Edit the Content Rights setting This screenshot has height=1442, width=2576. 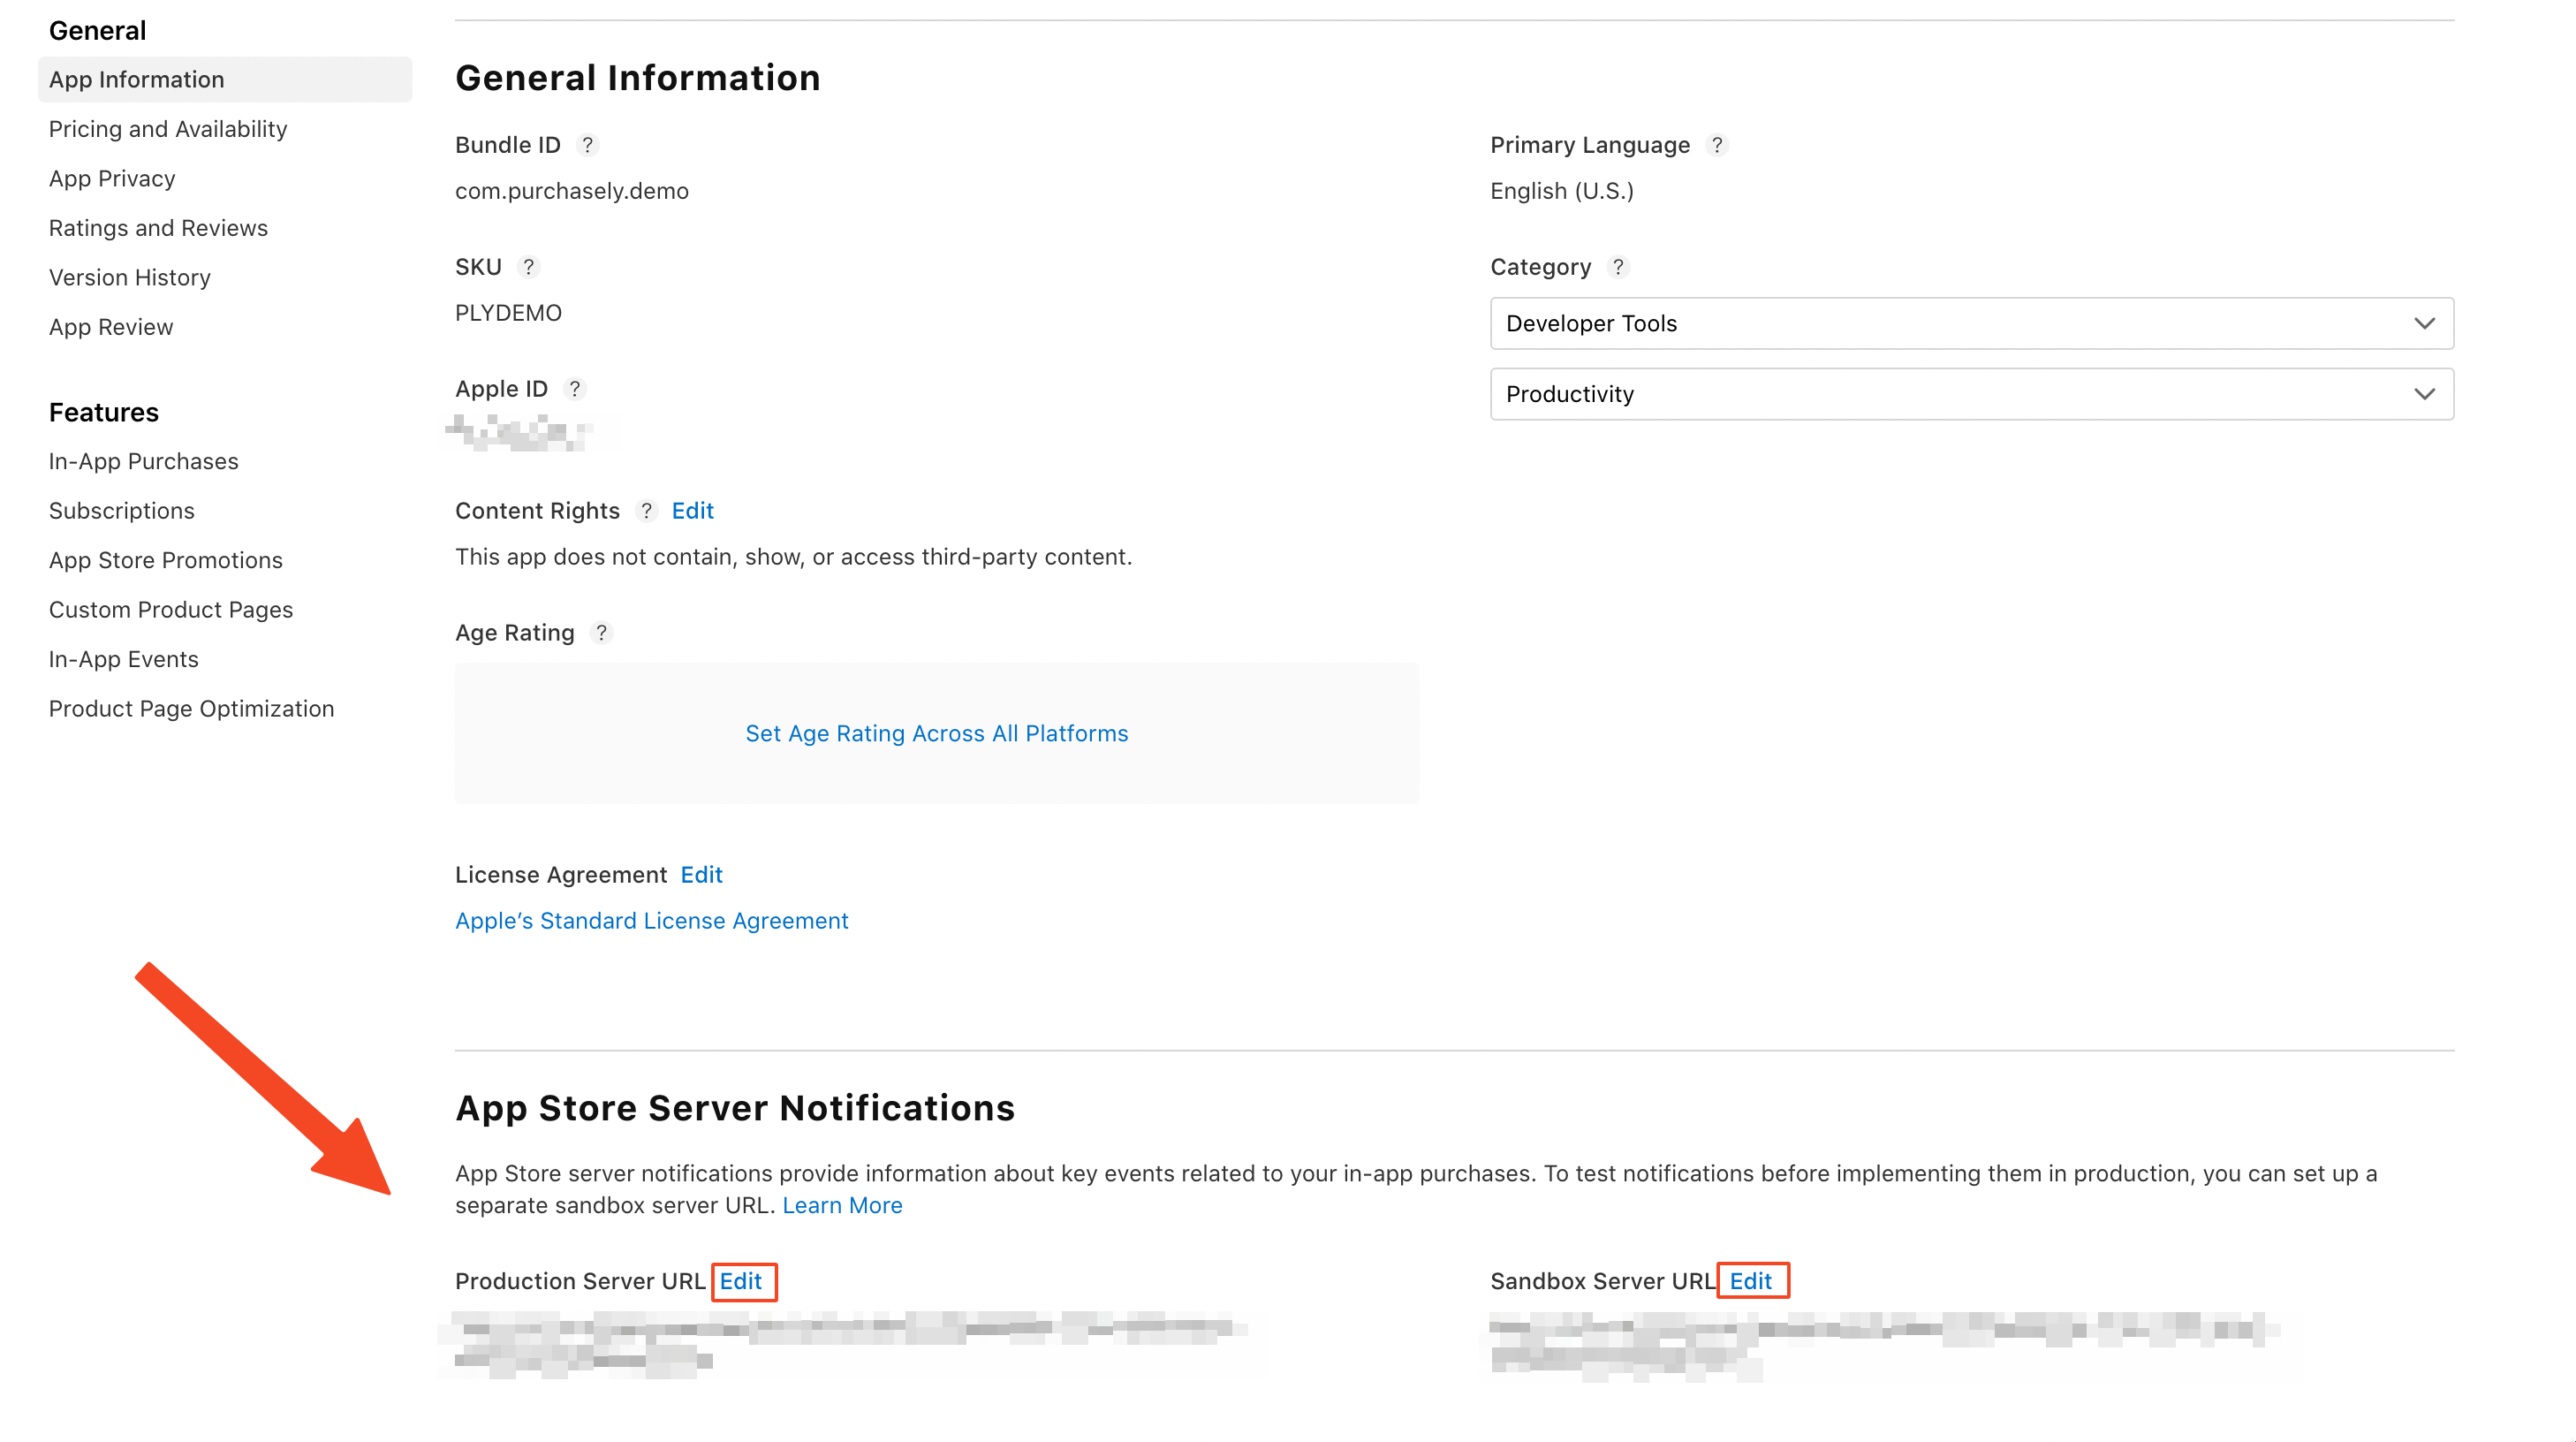click(x=692, y=511)
